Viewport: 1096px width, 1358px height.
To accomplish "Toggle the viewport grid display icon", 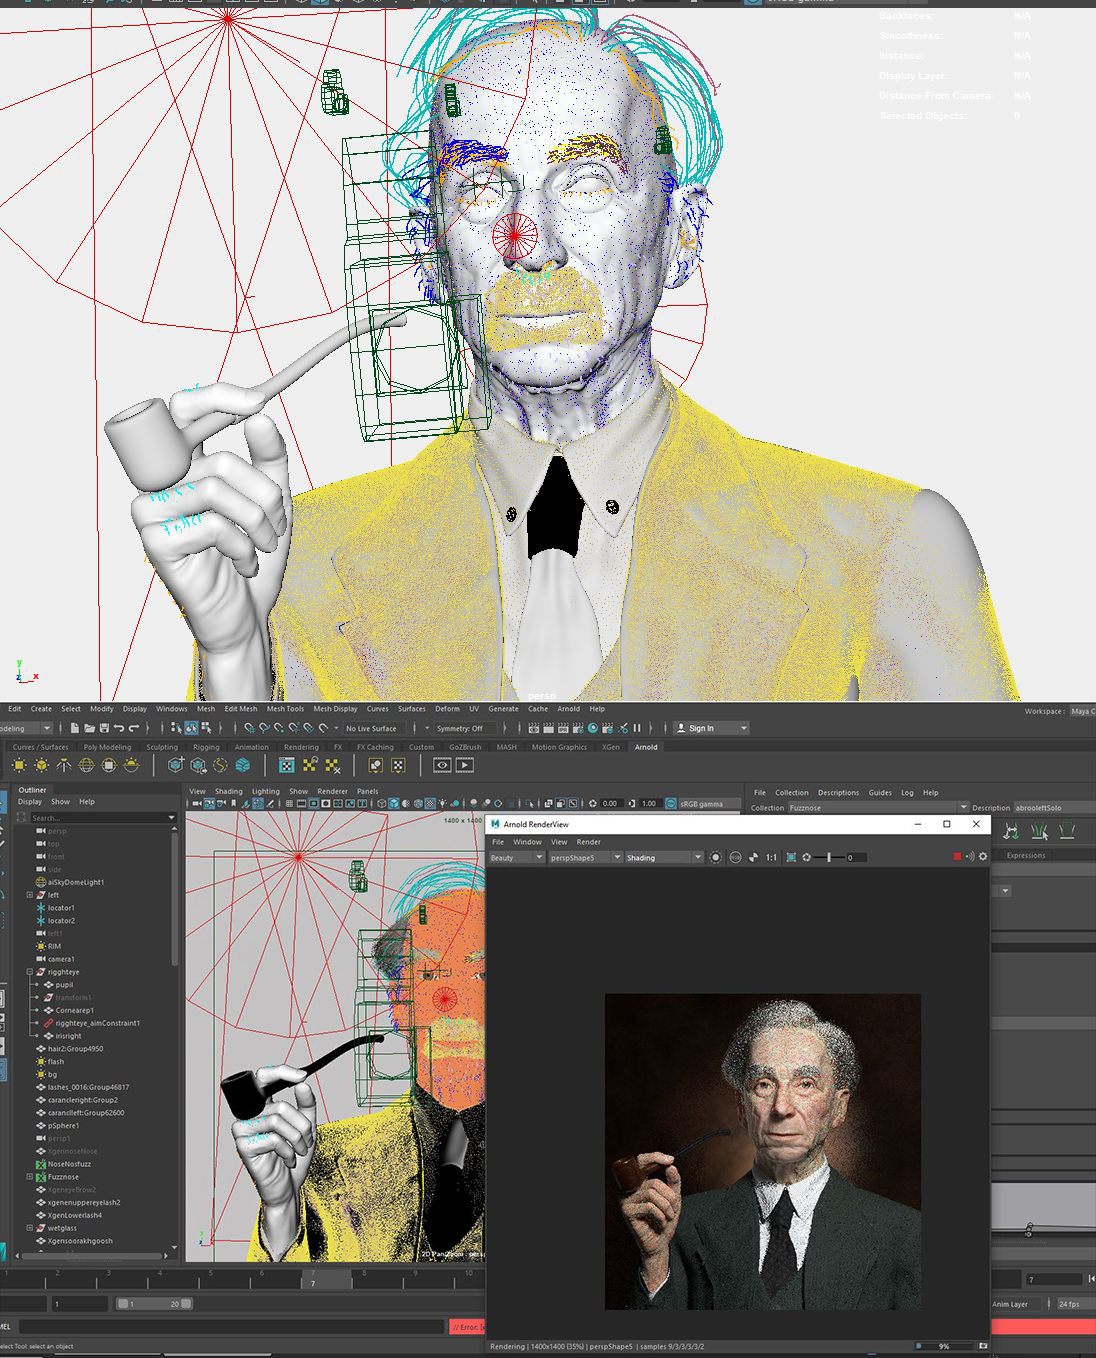I will (289, 803).
